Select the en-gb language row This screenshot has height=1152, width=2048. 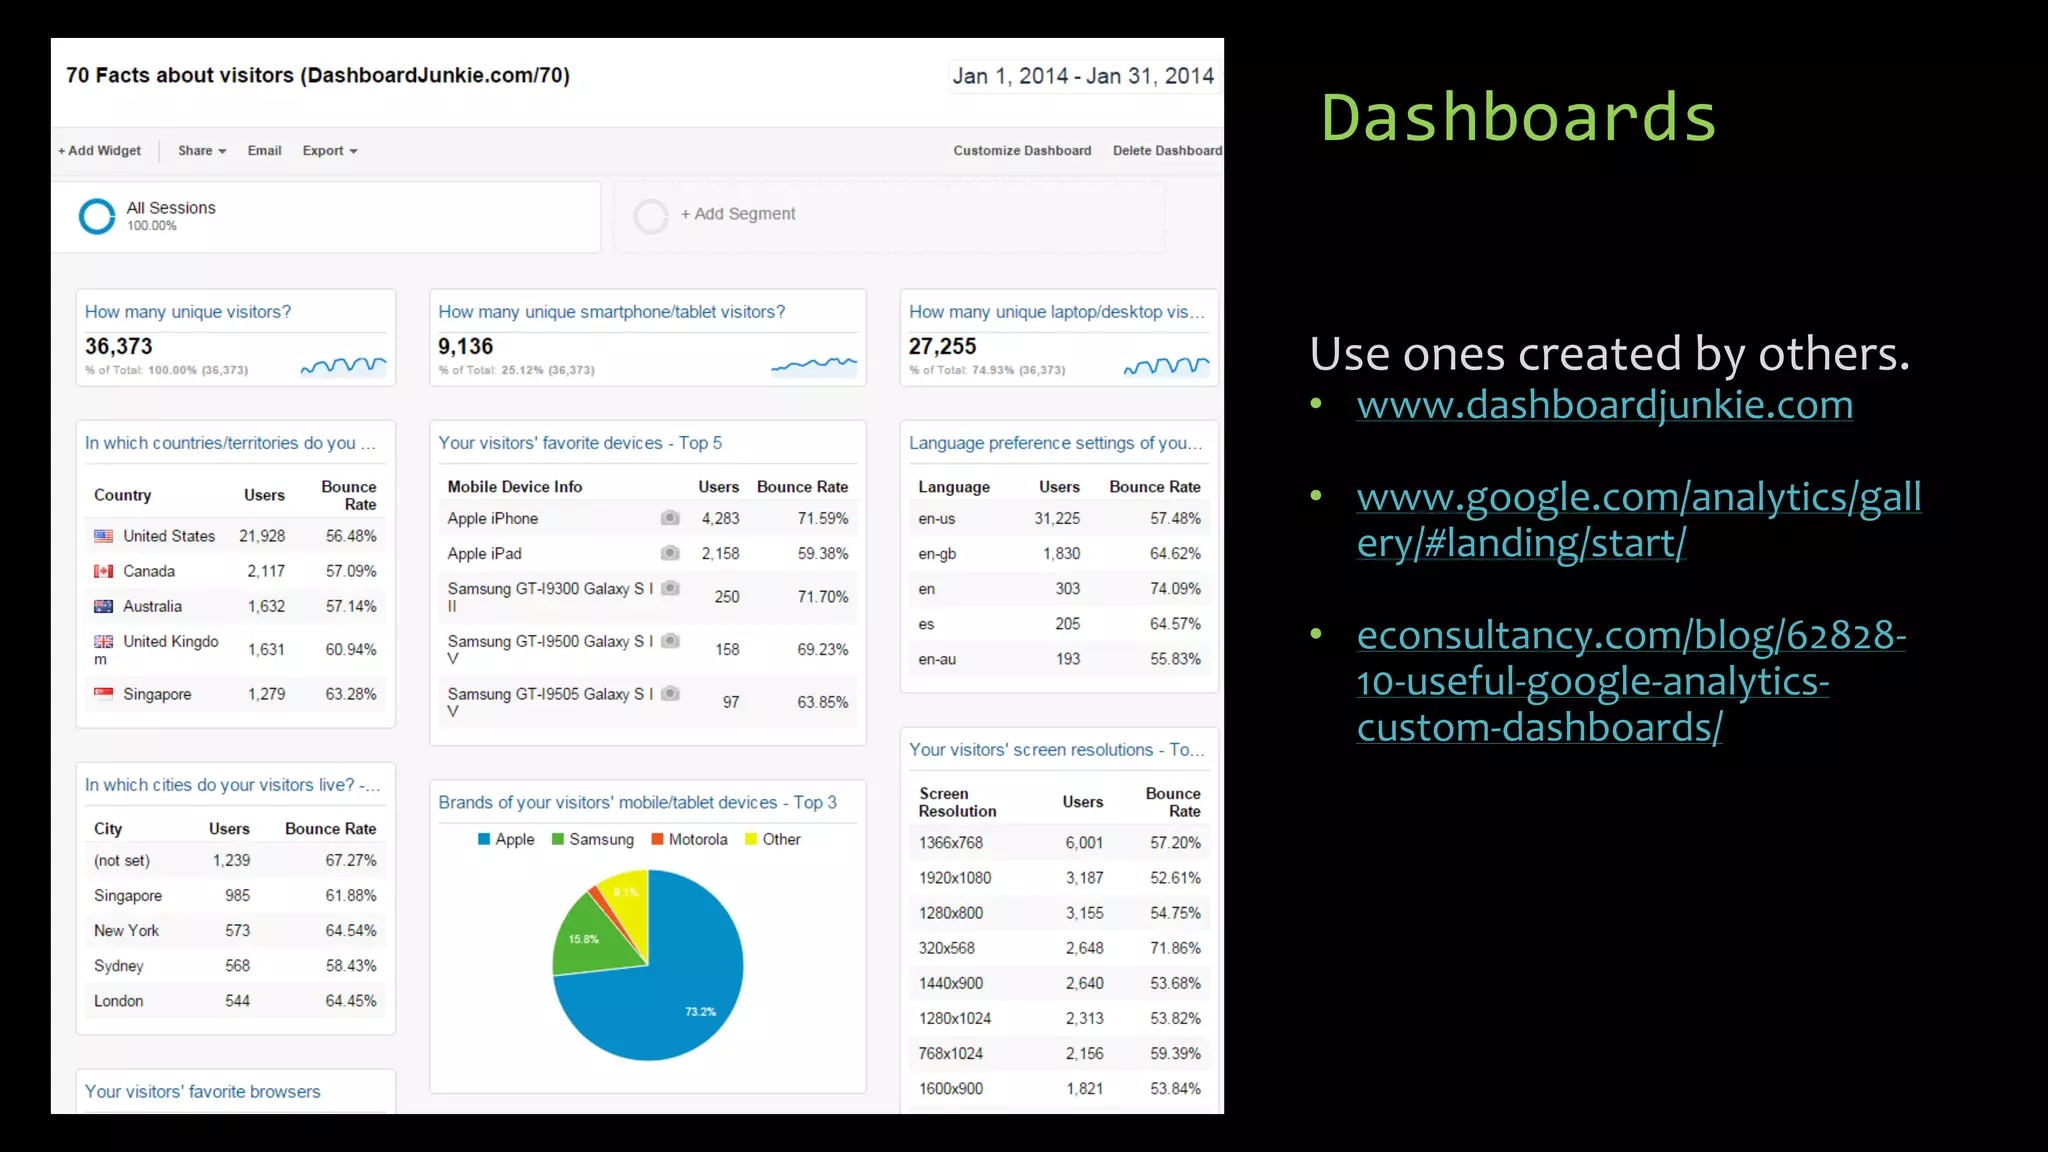pos(1059,553)
